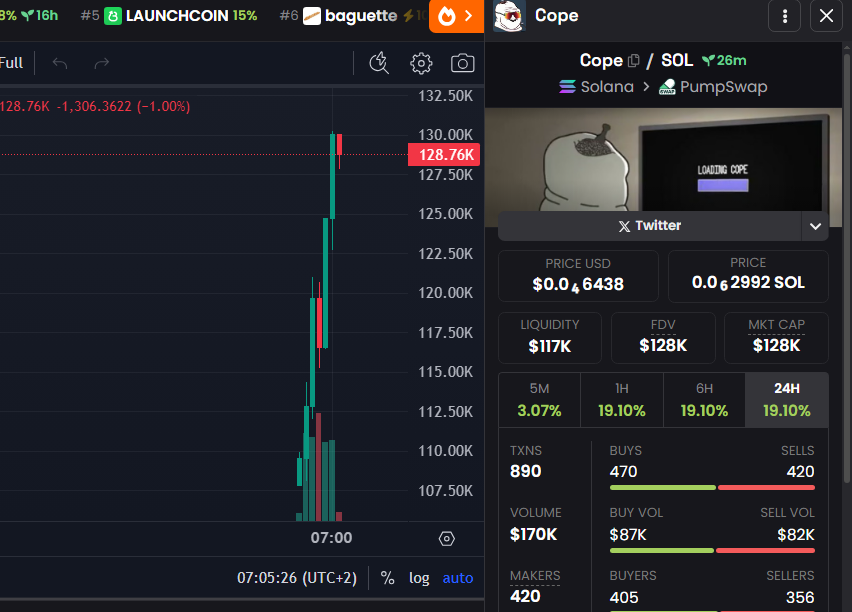Click the pair age 26m indicator
The width and height of the screenshot is (852, 612).
(x=724, y=60)
